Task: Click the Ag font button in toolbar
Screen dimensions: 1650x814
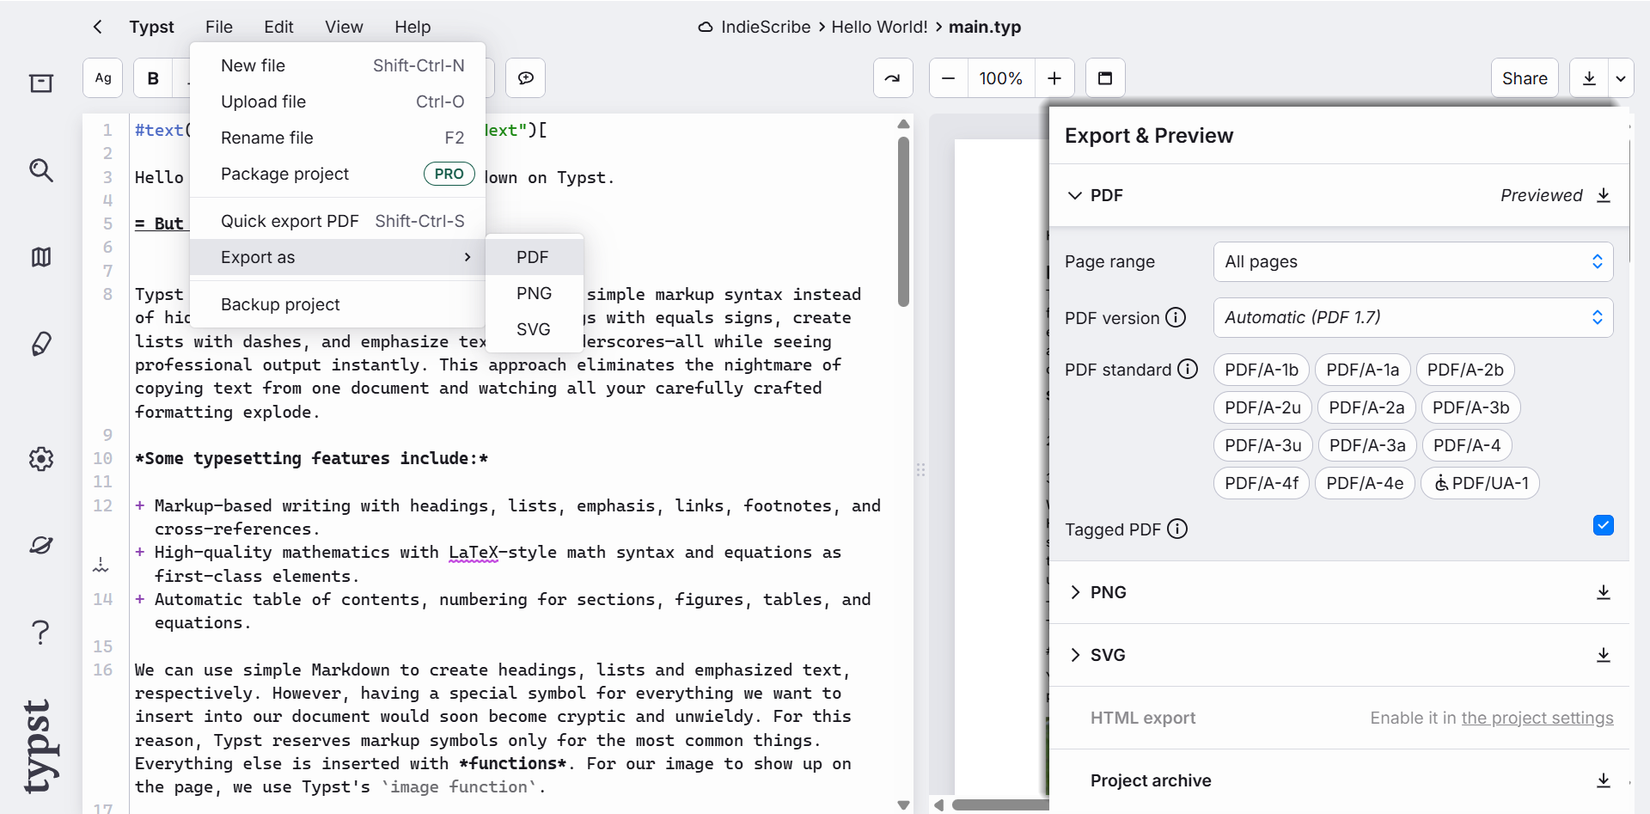Action: pyautogui.click(x=103, y=78)
